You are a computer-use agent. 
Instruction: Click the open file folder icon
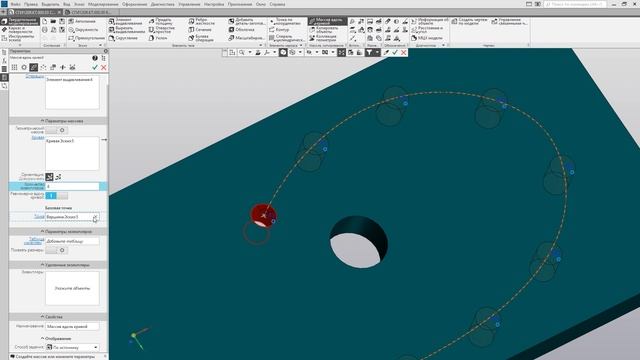point(53,21)
